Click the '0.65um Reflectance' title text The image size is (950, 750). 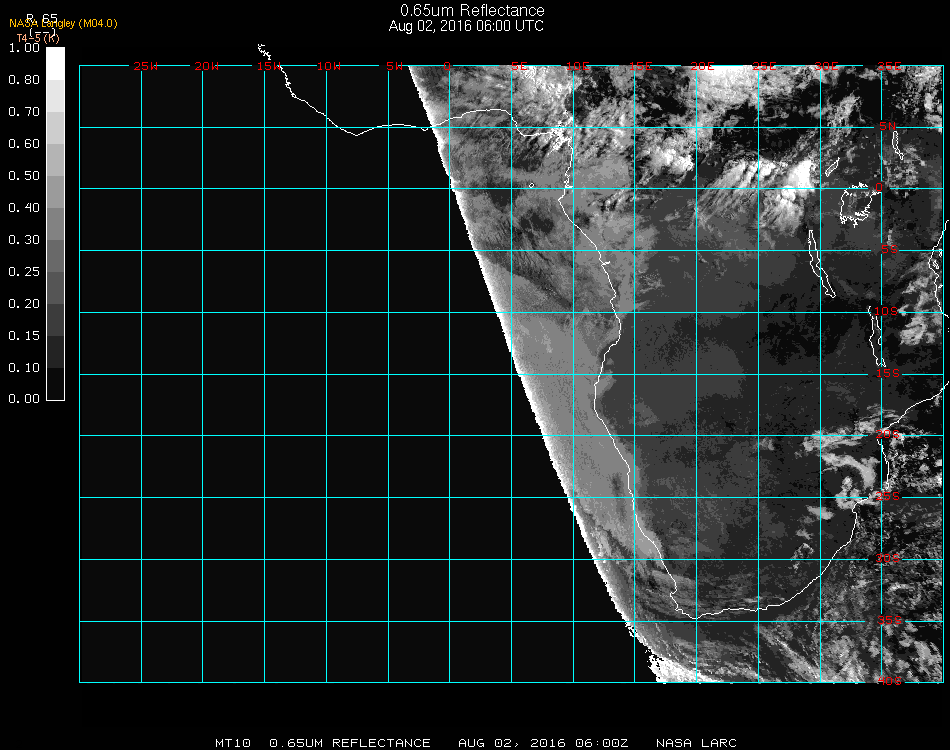tap(472, 10)
